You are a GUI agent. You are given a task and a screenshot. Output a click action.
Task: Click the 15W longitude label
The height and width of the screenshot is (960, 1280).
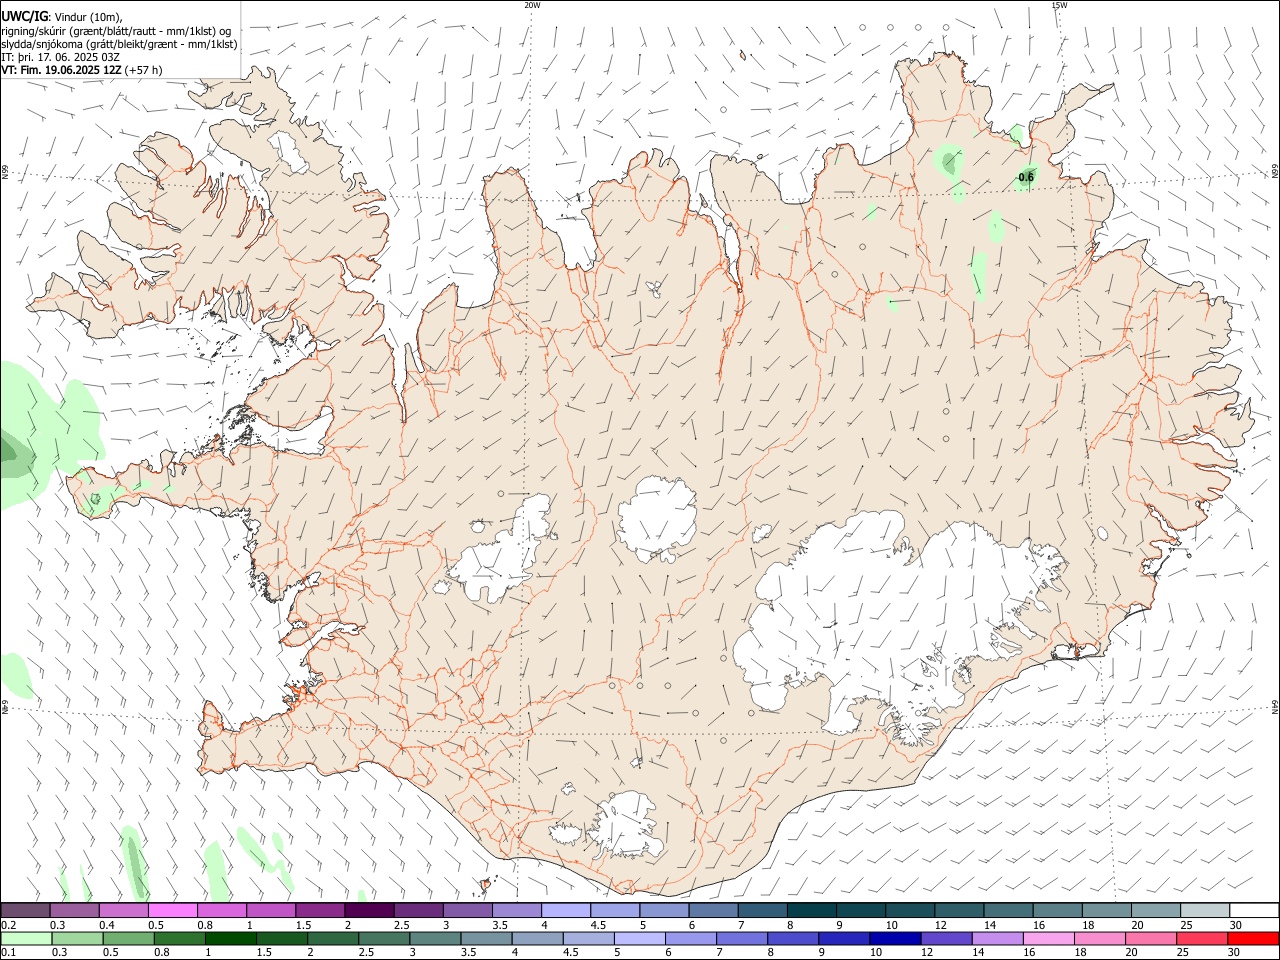point(1059,5)
